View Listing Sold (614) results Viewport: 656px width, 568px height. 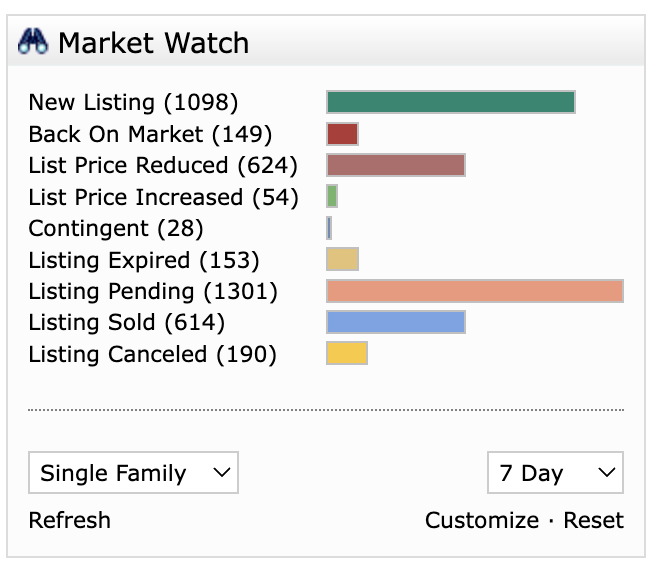click(x=126, y=322)
